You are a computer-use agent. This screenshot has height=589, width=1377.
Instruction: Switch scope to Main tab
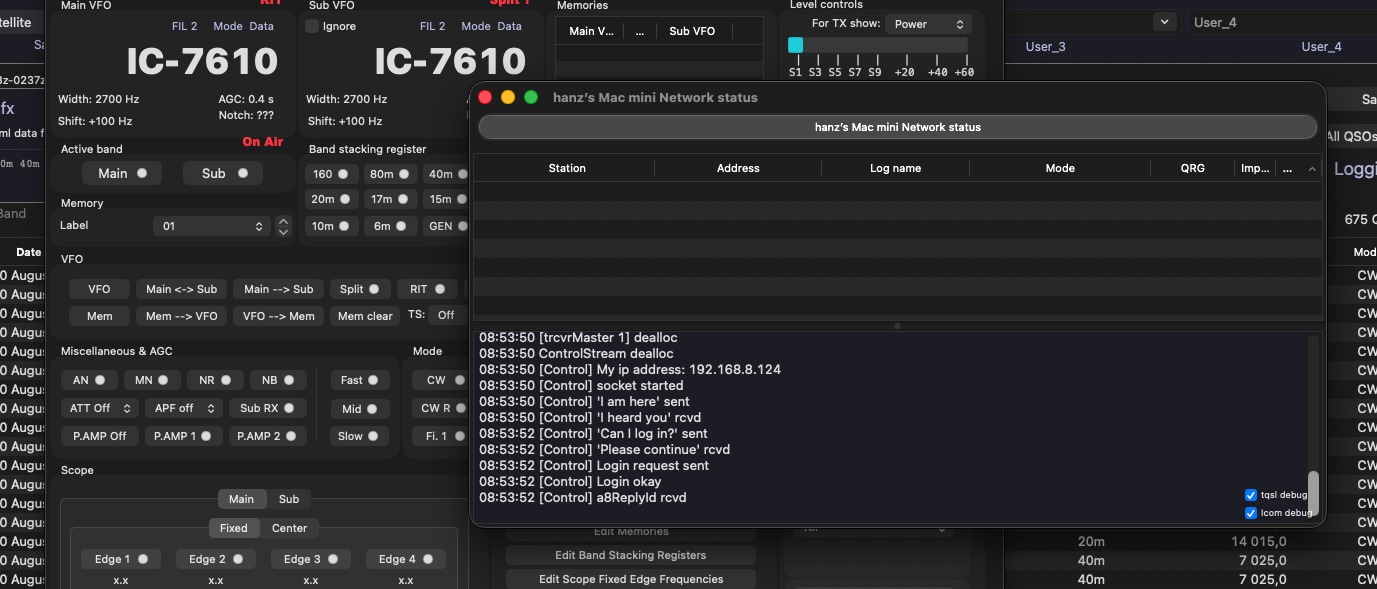coord(241,499)
